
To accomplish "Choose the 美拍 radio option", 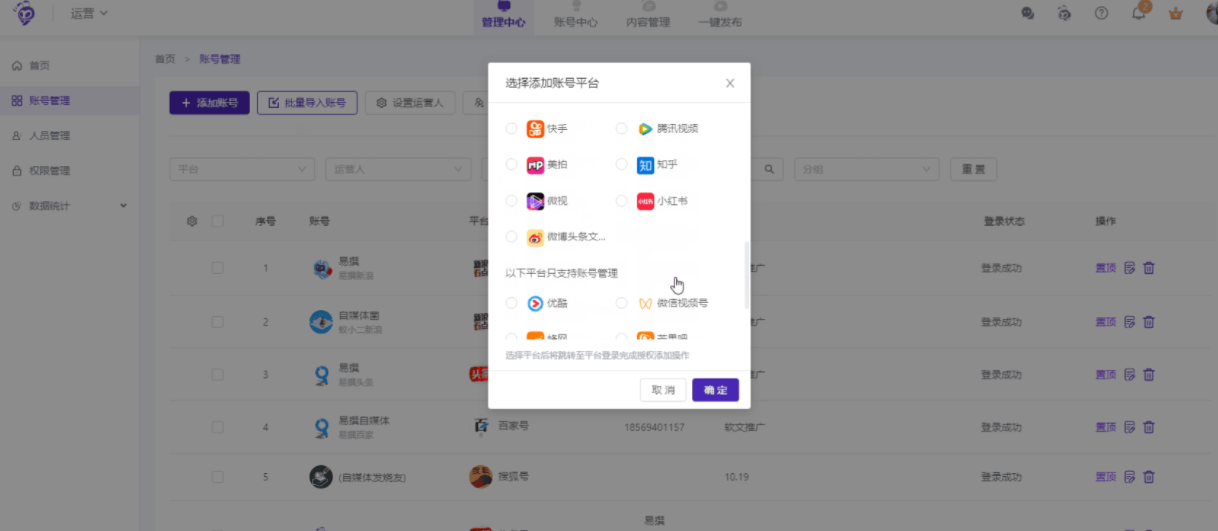I will (512, 164).
